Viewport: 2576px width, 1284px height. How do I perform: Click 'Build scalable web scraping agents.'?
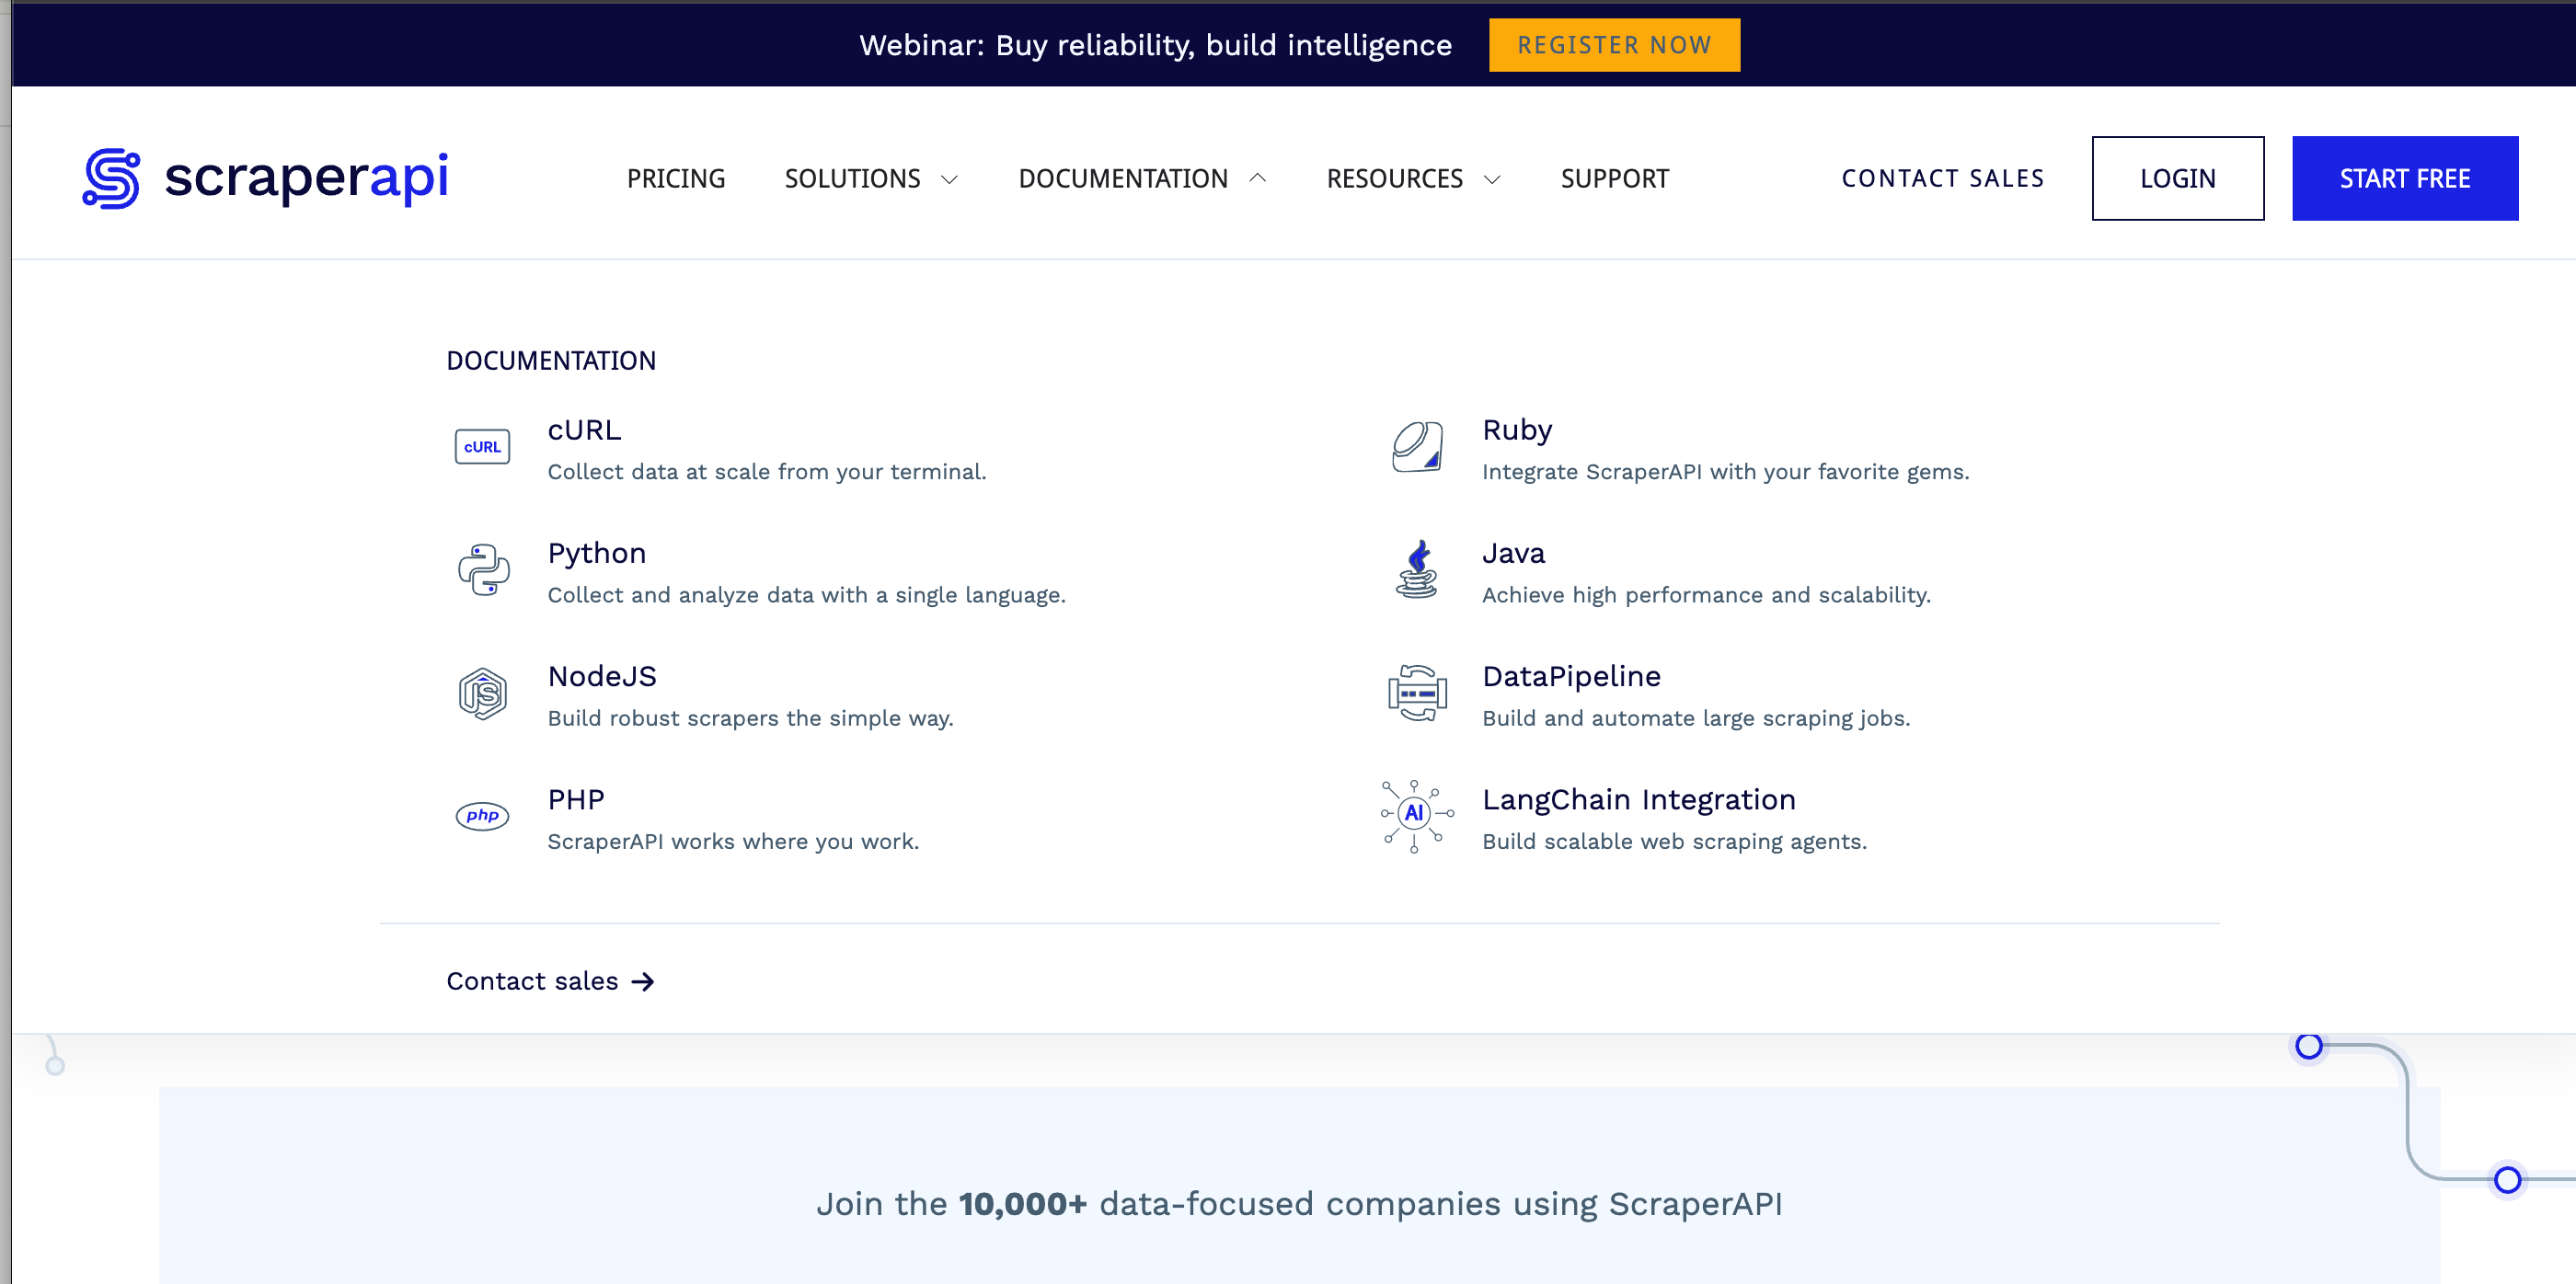click(x=1675, y=842)
